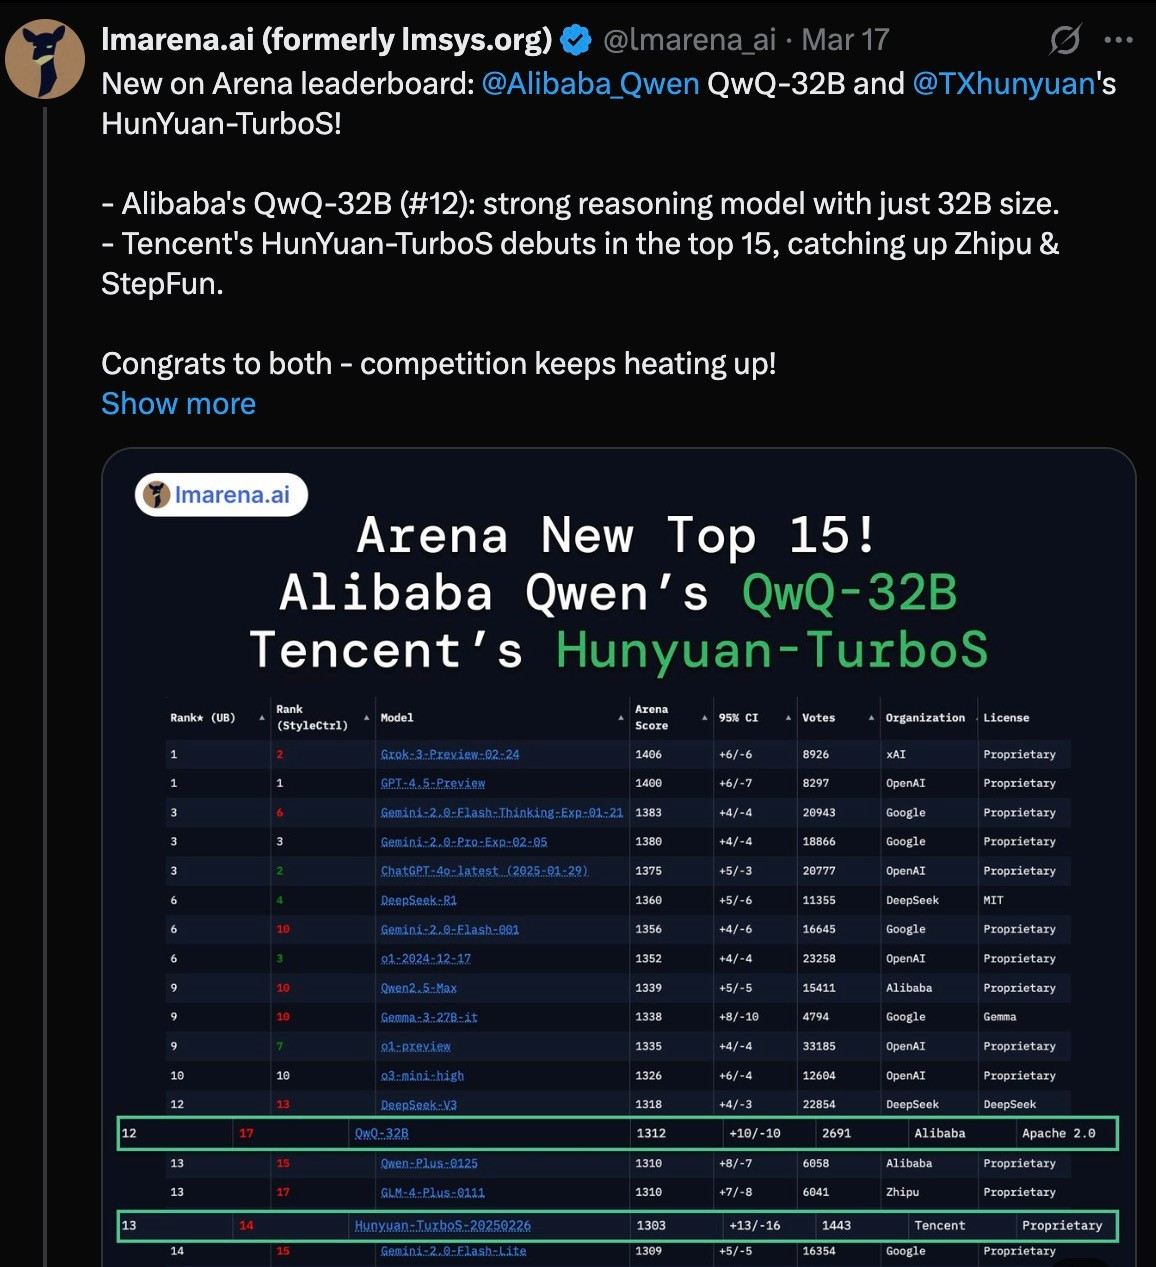The width and height of the screenshot is (1156, 1267).
Task: Open Grok-3-Preview-02-24 model link
Action: 450,754
